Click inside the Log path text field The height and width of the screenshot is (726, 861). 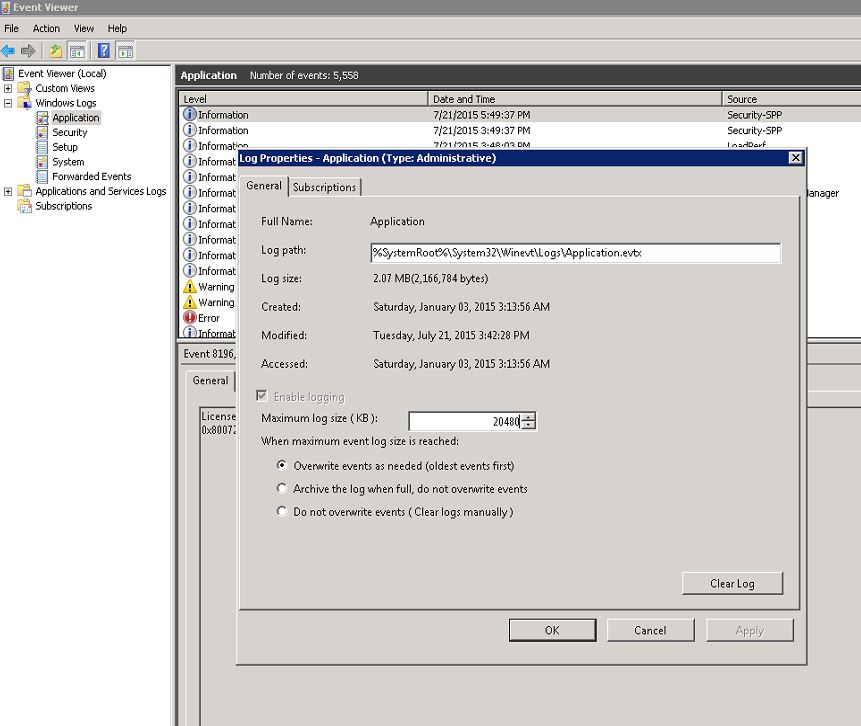[575, 253]
